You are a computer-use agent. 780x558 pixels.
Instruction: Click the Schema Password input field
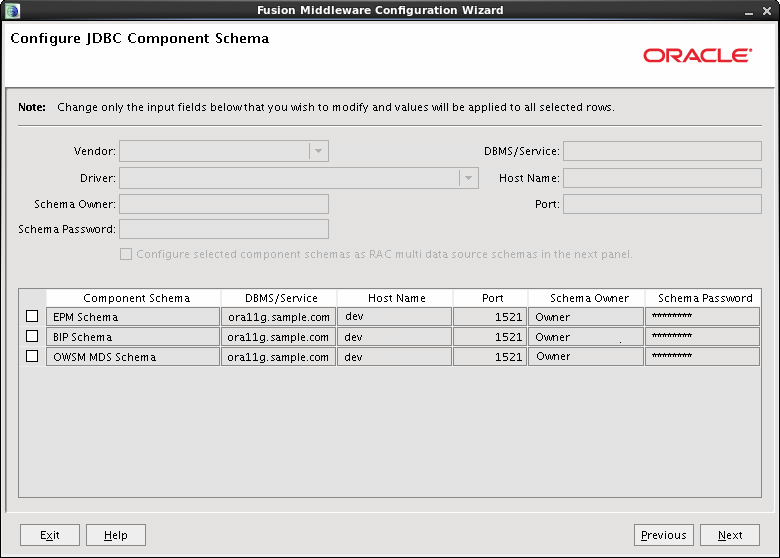pos(224,229)
